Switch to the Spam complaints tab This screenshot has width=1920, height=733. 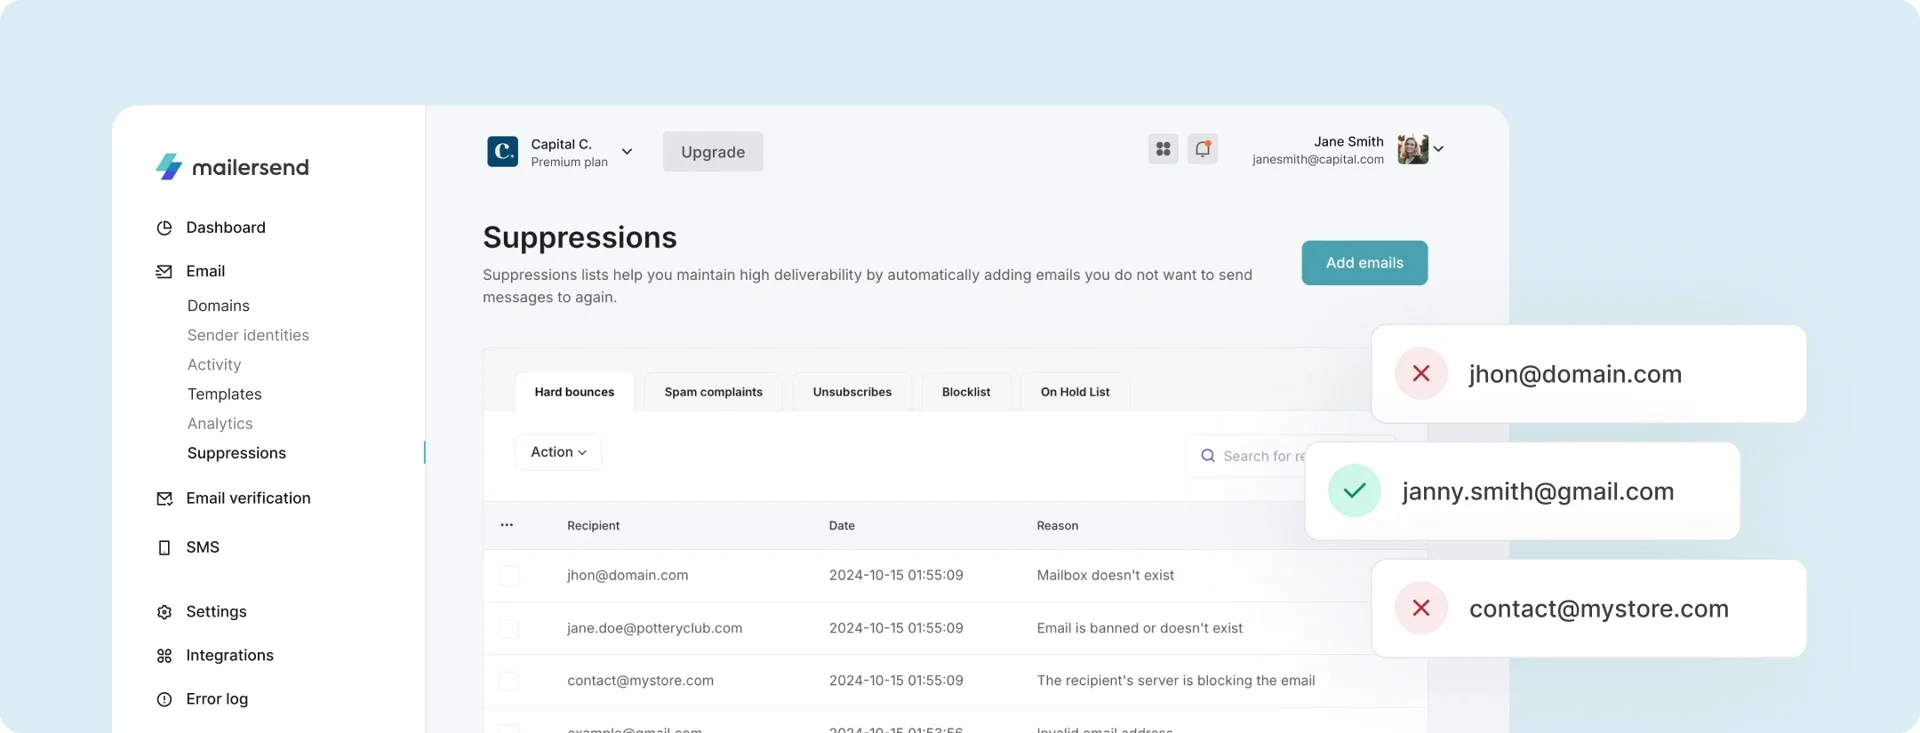(x=714, y=392)
